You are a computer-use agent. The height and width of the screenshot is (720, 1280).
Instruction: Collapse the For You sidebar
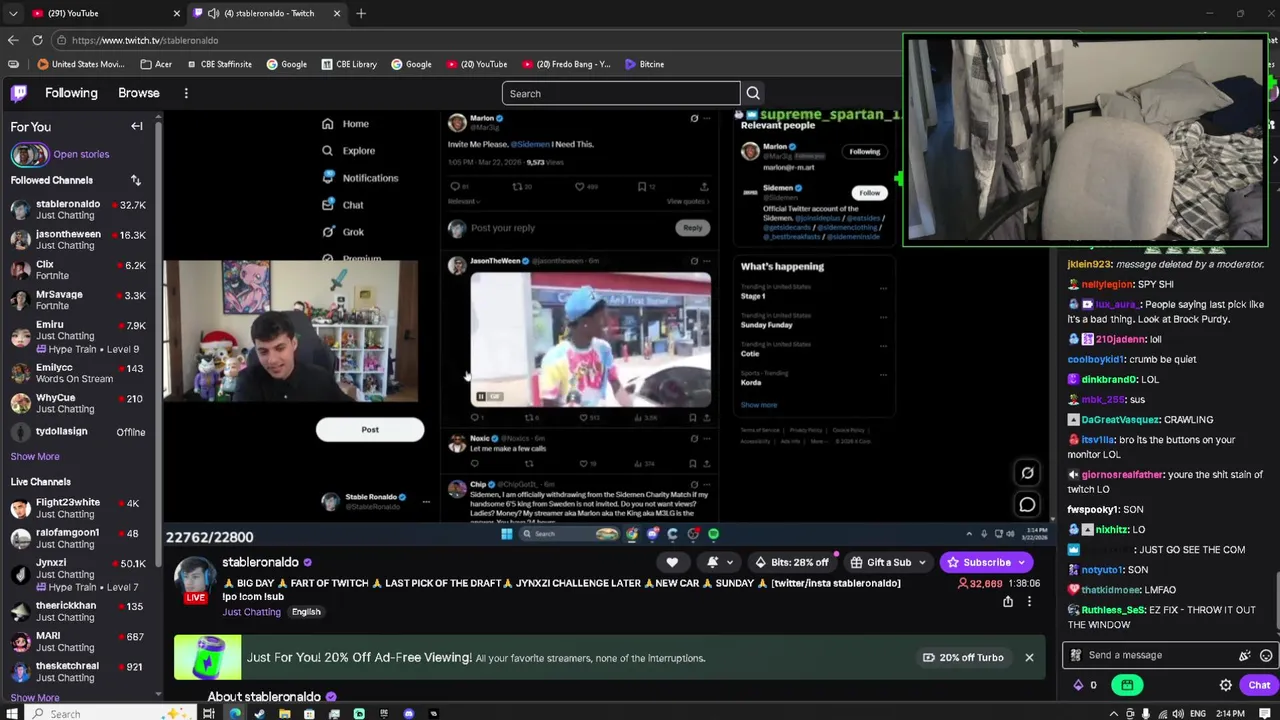(x=137, y=127)
